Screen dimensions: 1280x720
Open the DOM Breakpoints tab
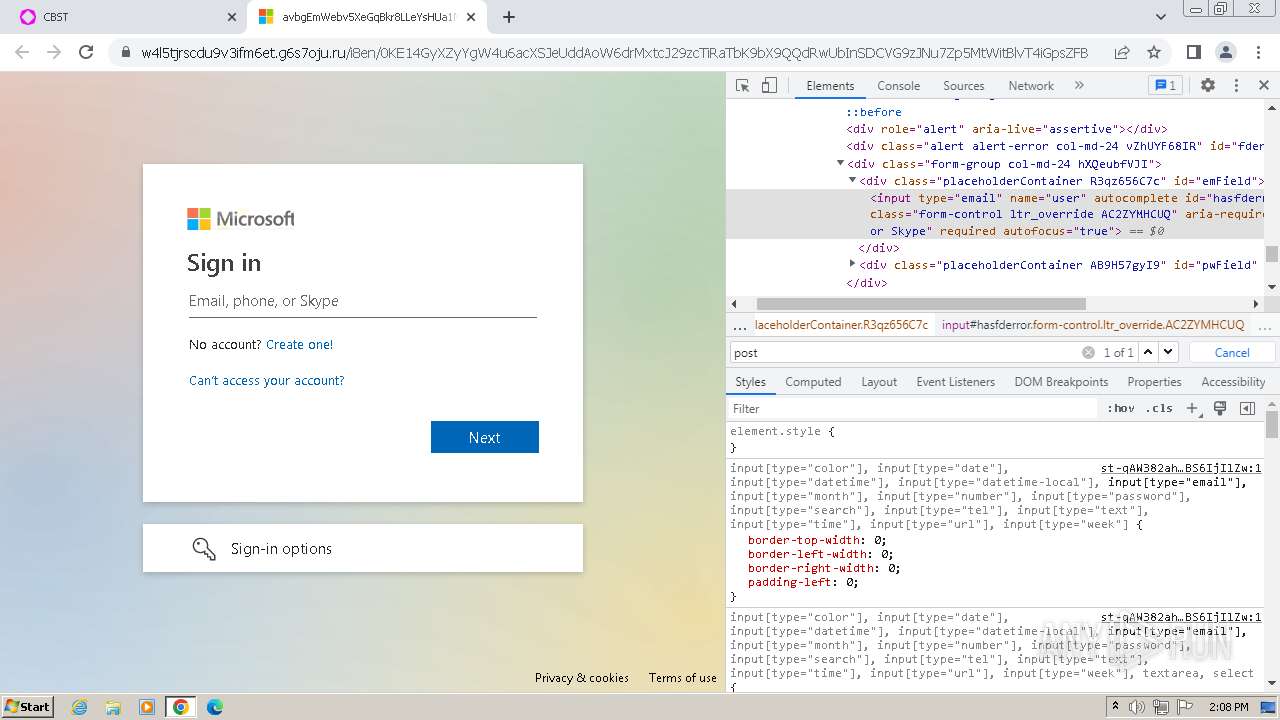(x=1061, y=382)
